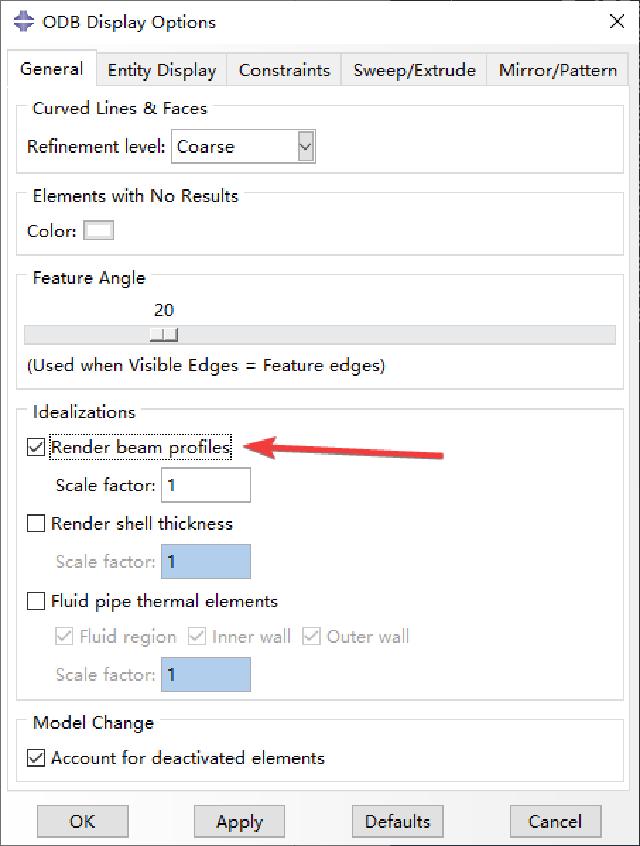Click the Abaqus ODB dialog title icon
The width and height of the screenshot is (640, 846).
23,22
